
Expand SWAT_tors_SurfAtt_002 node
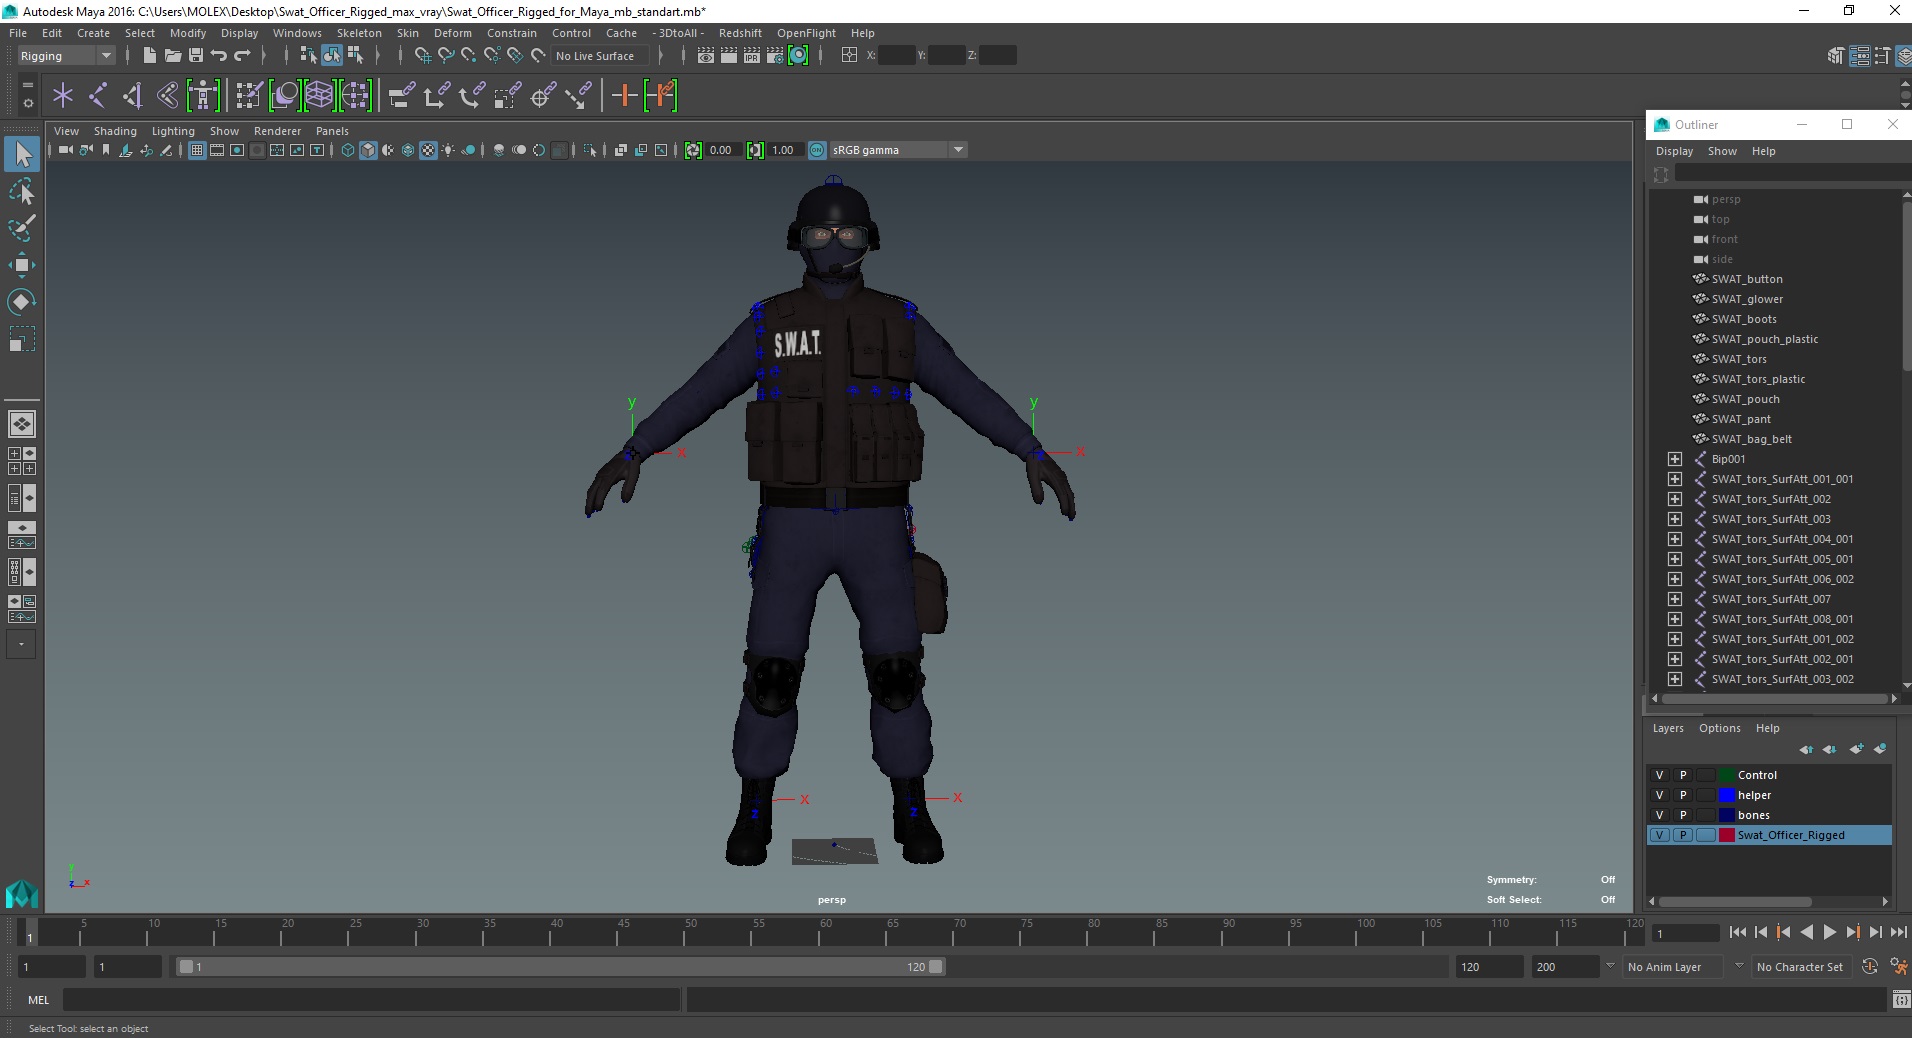click(x=1675, y=499)
